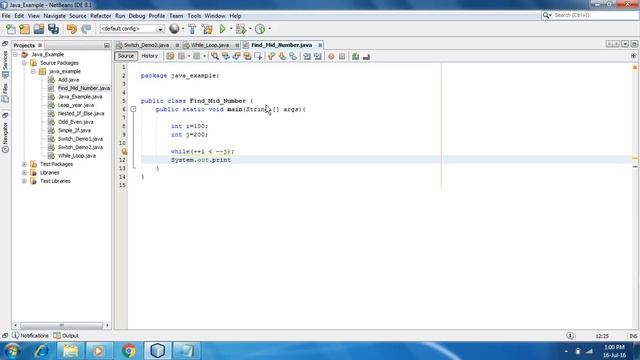The height and width of the screenshot is (360, 640).
Task: Click the Open Project toolbar icon
Action: (39, 29)
